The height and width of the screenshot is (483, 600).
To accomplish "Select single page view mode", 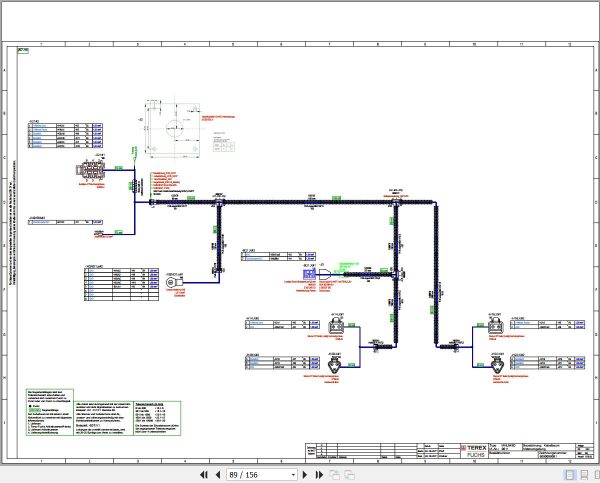I will [x=570, y=475].
